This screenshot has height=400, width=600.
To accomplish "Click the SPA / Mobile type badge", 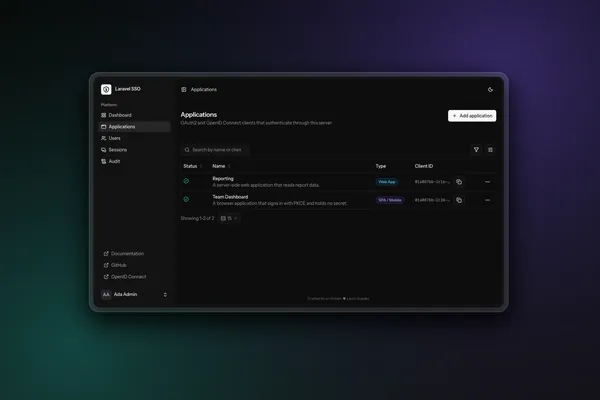I will [x=390, y=200].
